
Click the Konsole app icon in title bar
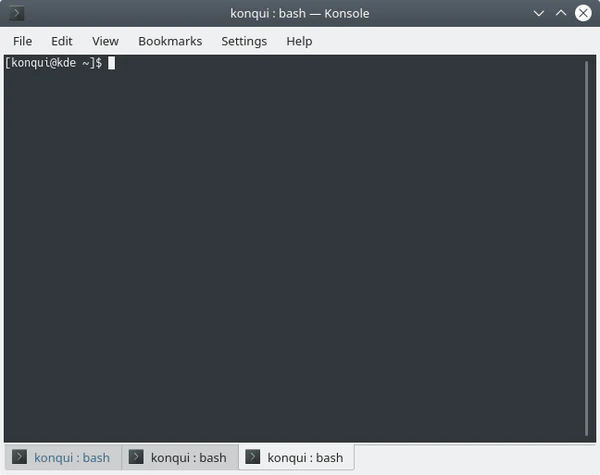point(17,13)
